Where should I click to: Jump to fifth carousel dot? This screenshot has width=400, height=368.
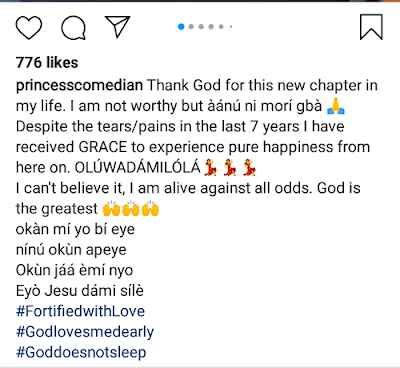[221, 27]
